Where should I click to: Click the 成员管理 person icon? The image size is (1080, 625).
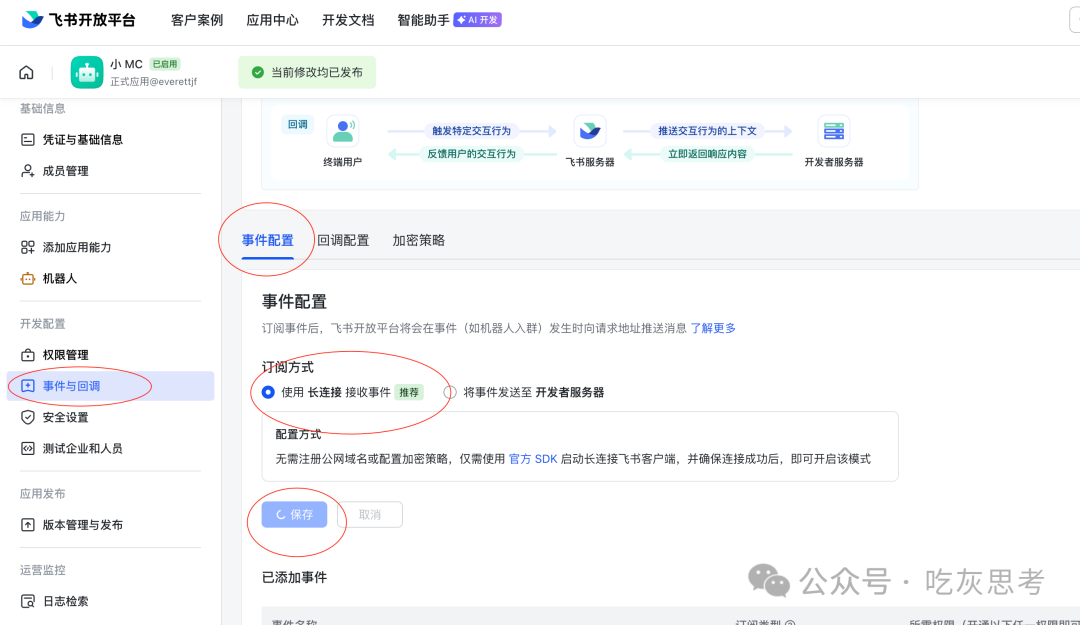click(28, 171)
